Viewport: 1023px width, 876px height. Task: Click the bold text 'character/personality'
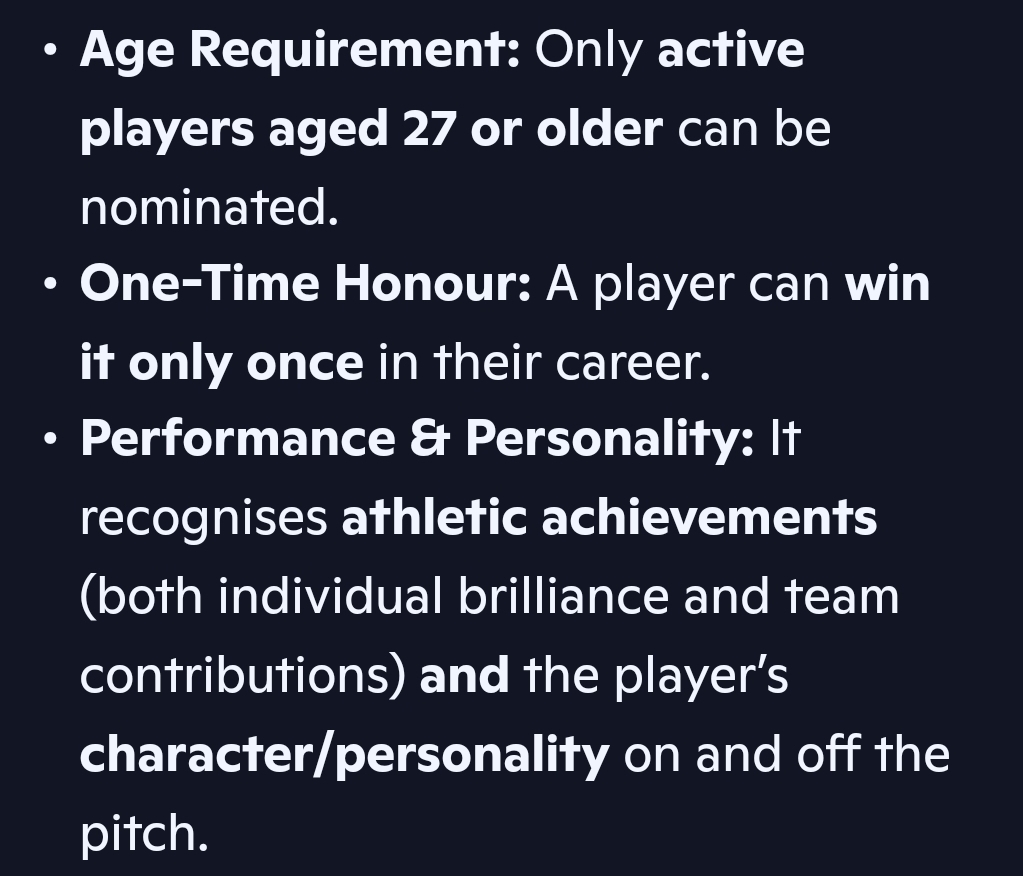pos(344,755)
